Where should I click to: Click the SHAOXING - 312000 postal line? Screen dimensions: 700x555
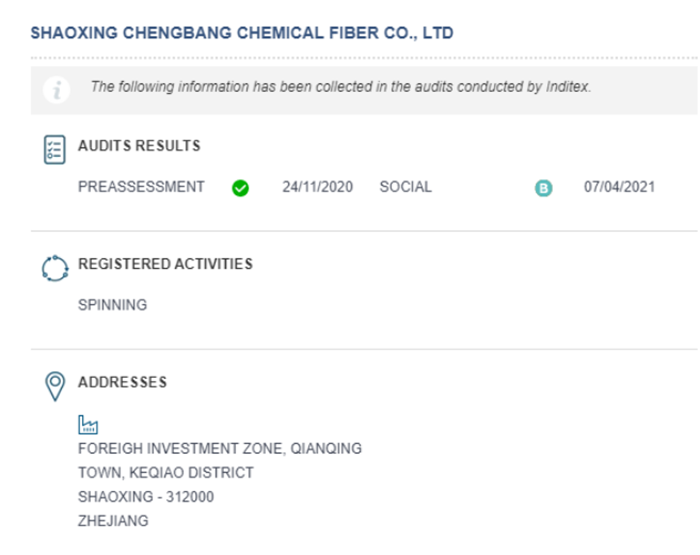pyautogui.click(x=146, y=497)
